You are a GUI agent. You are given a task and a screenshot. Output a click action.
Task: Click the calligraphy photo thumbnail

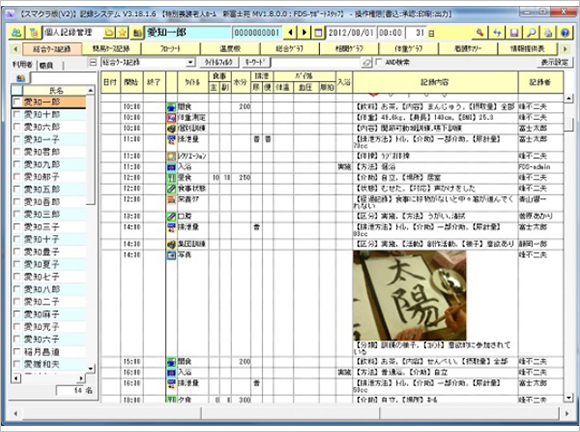[409, 296]
